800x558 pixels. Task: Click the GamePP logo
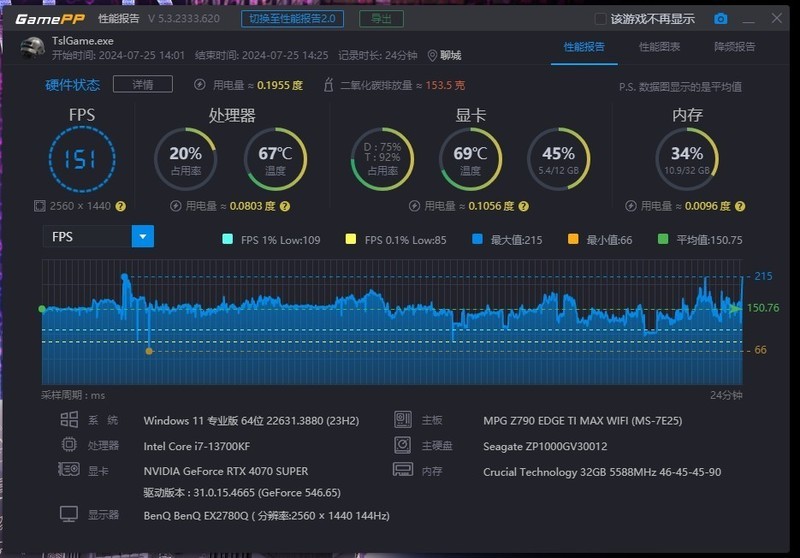click(50, 19)
